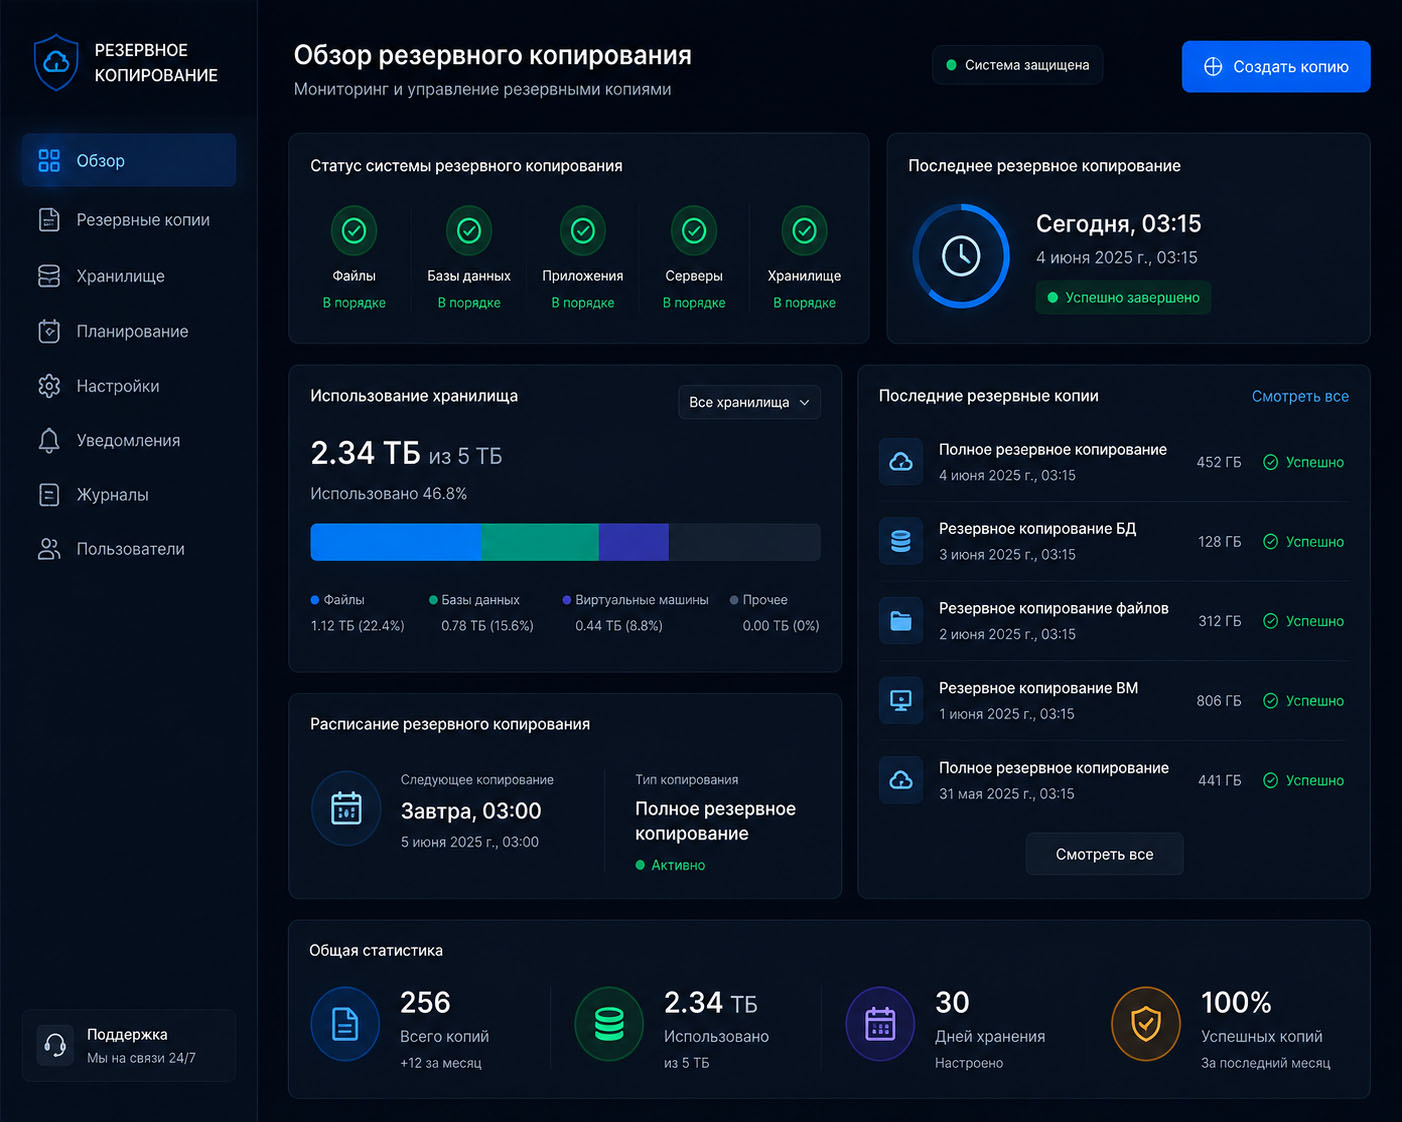Click the green checkmark above Файлы status
The height and width of the screenshot is (1122, 1402).
tap(354, 231)
